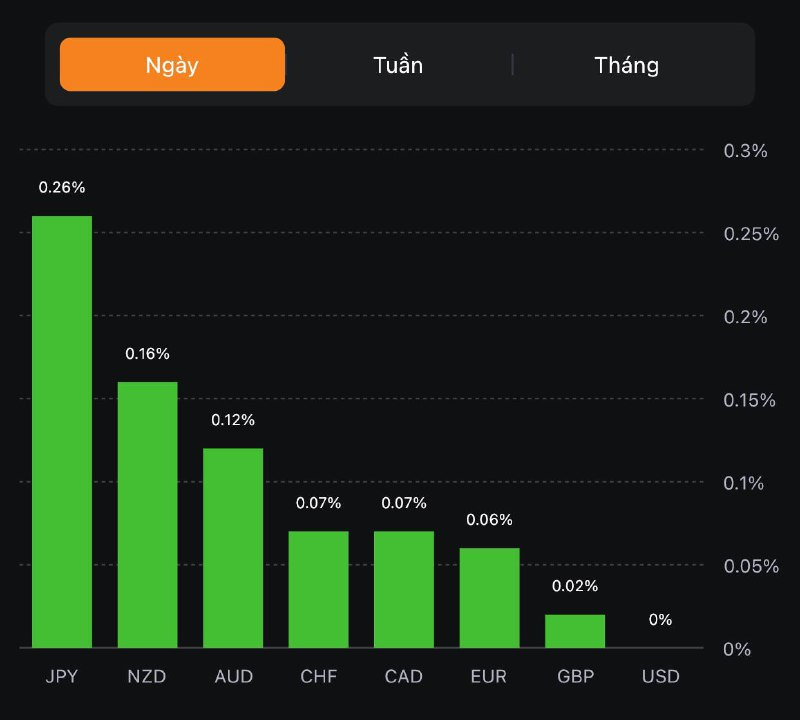The image size is (800, 720).
Task: Click the 0% label above USD
Action: (x=660, y=619)
